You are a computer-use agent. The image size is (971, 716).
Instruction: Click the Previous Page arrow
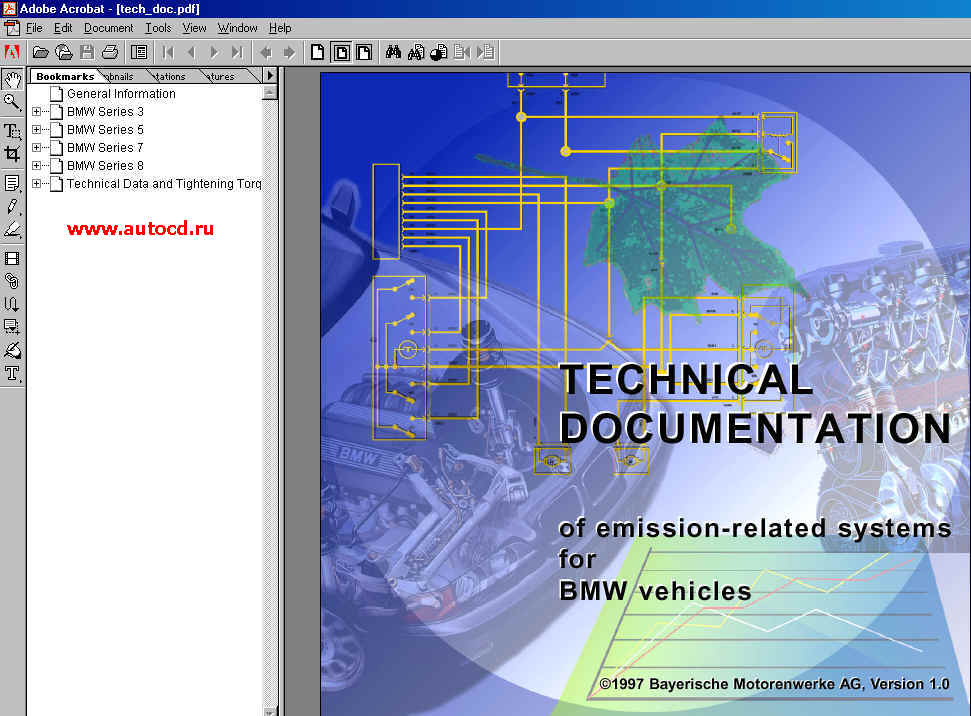[191, 52]
